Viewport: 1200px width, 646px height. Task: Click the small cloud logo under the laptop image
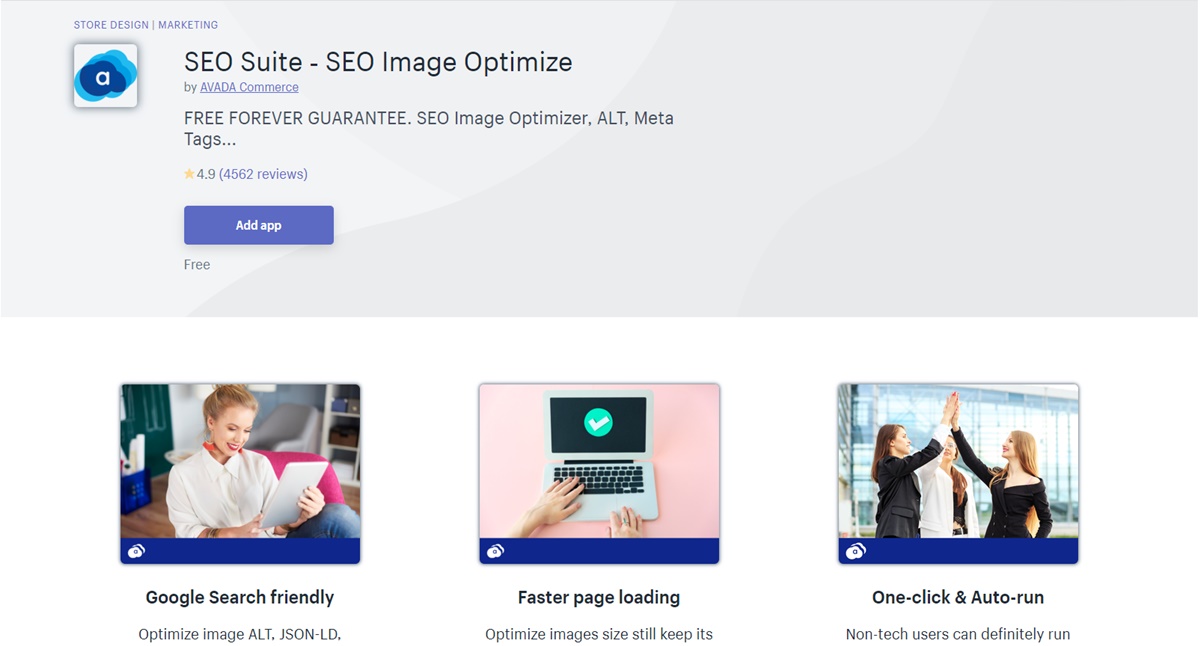pyautogui.click(x=495, y=551)
